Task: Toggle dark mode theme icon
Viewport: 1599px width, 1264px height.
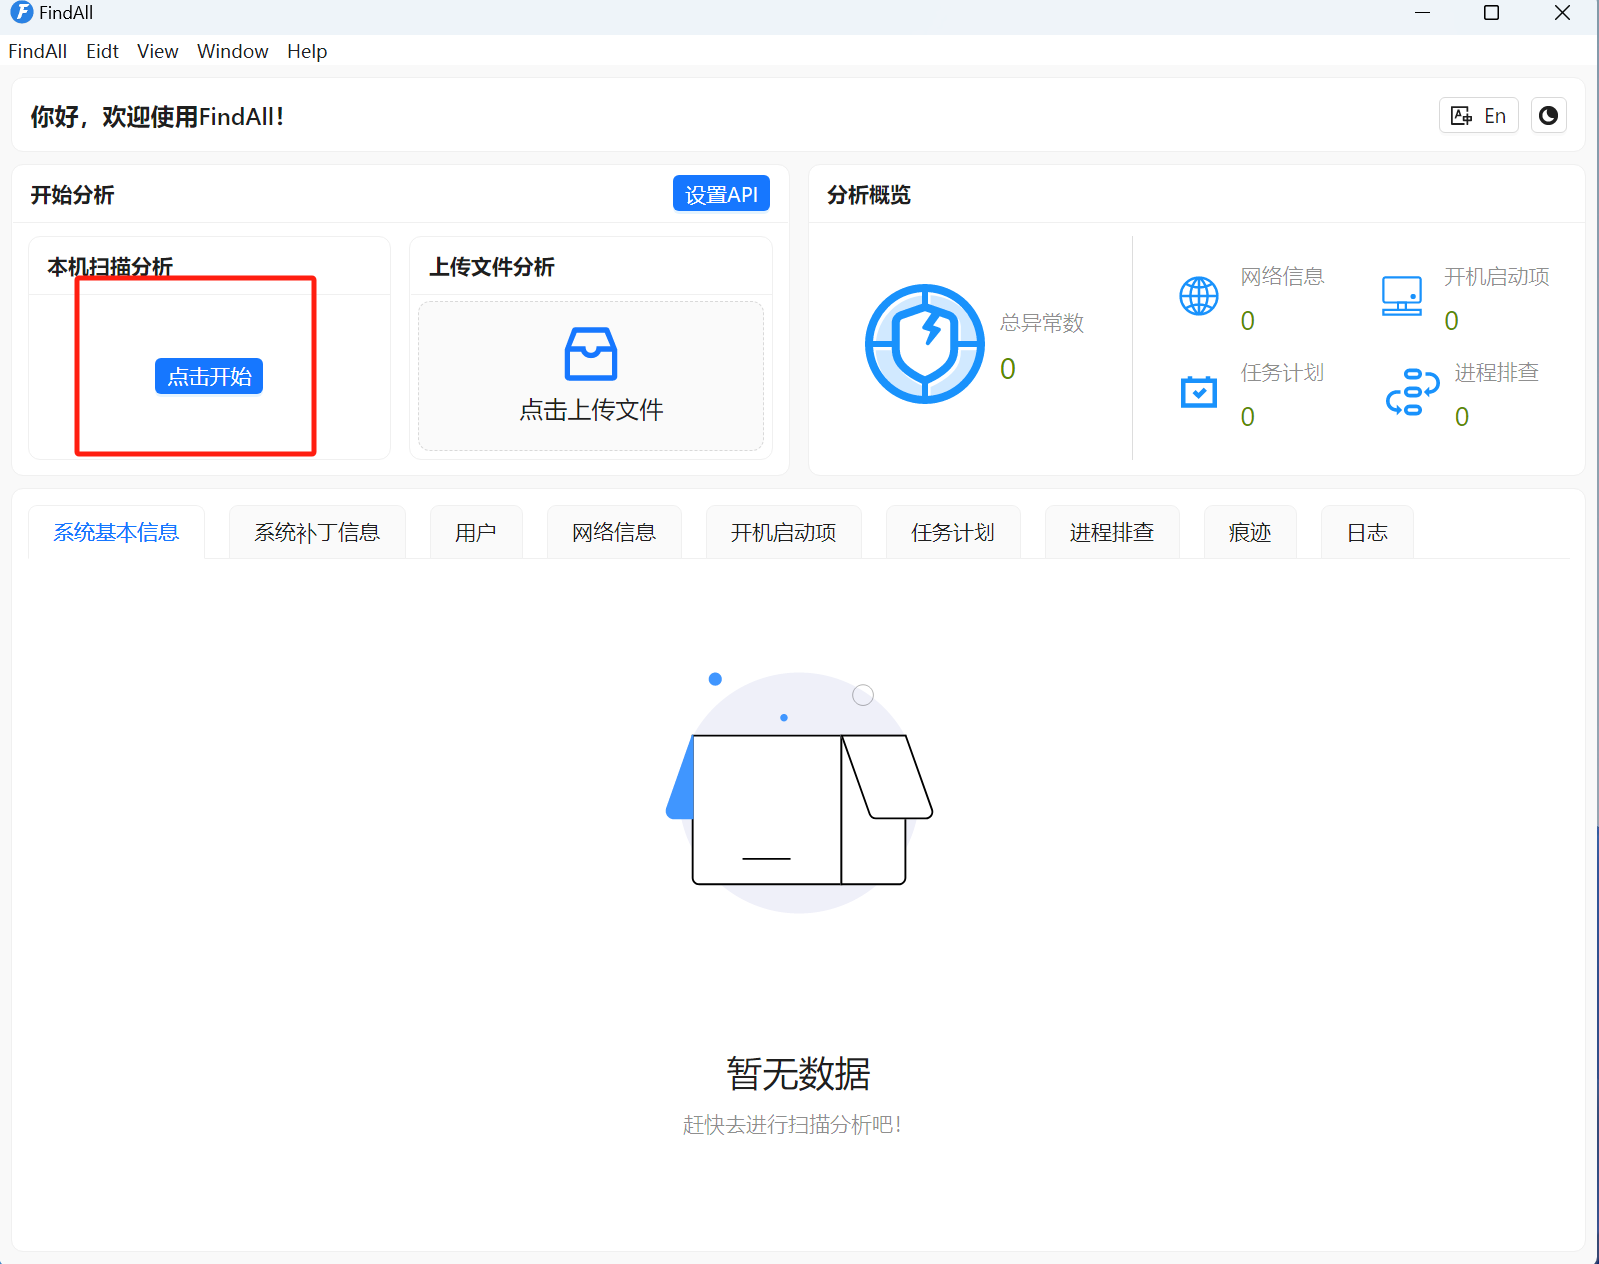Action: click(x=1548, y=116)
